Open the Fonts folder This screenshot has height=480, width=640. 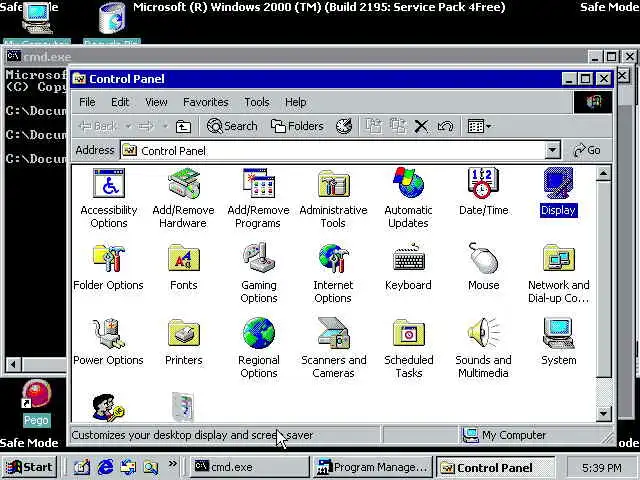coord(183,267)
